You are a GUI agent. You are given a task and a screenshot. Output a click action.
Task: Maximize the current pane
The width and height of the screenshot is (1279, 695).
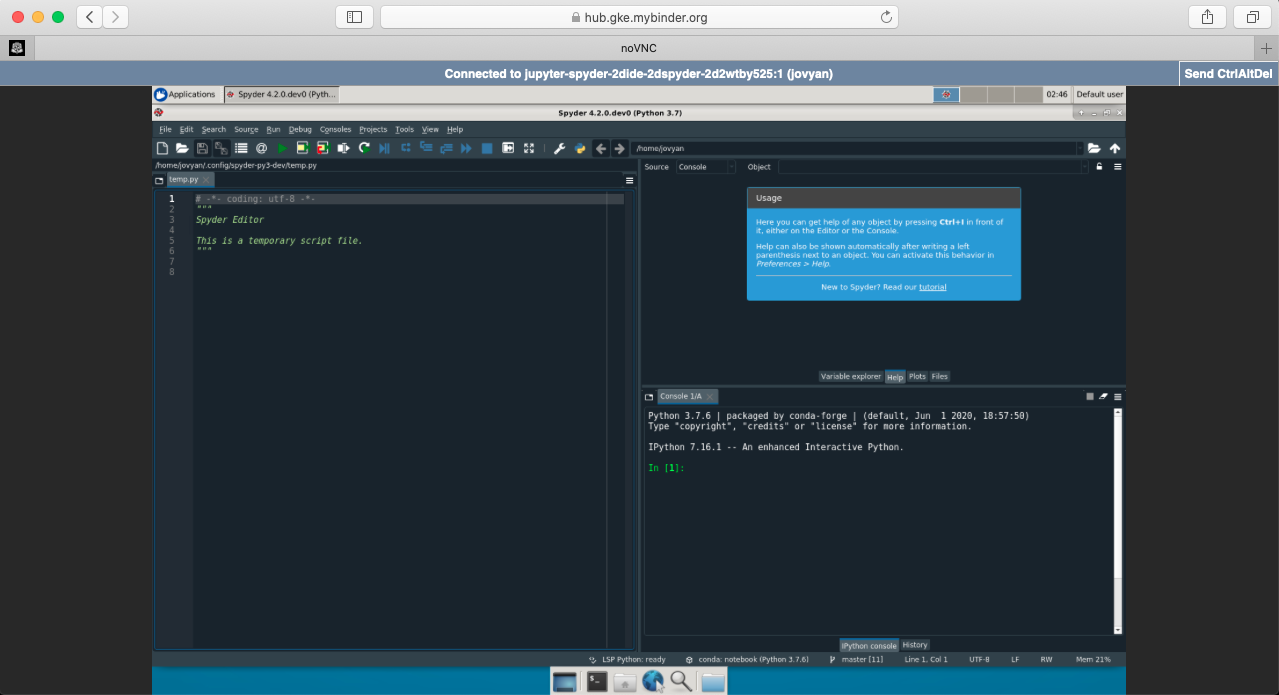point(508,148)
